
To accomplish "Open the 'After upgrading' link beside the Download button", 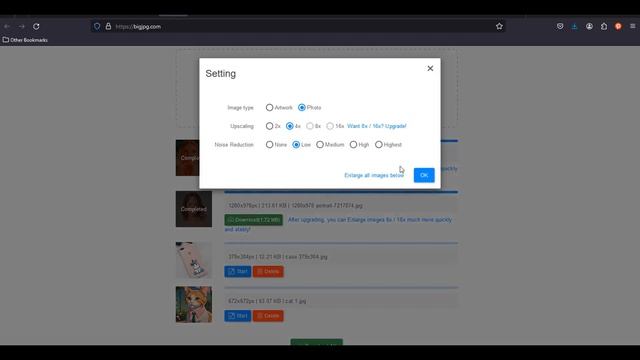I will [338, 224].
